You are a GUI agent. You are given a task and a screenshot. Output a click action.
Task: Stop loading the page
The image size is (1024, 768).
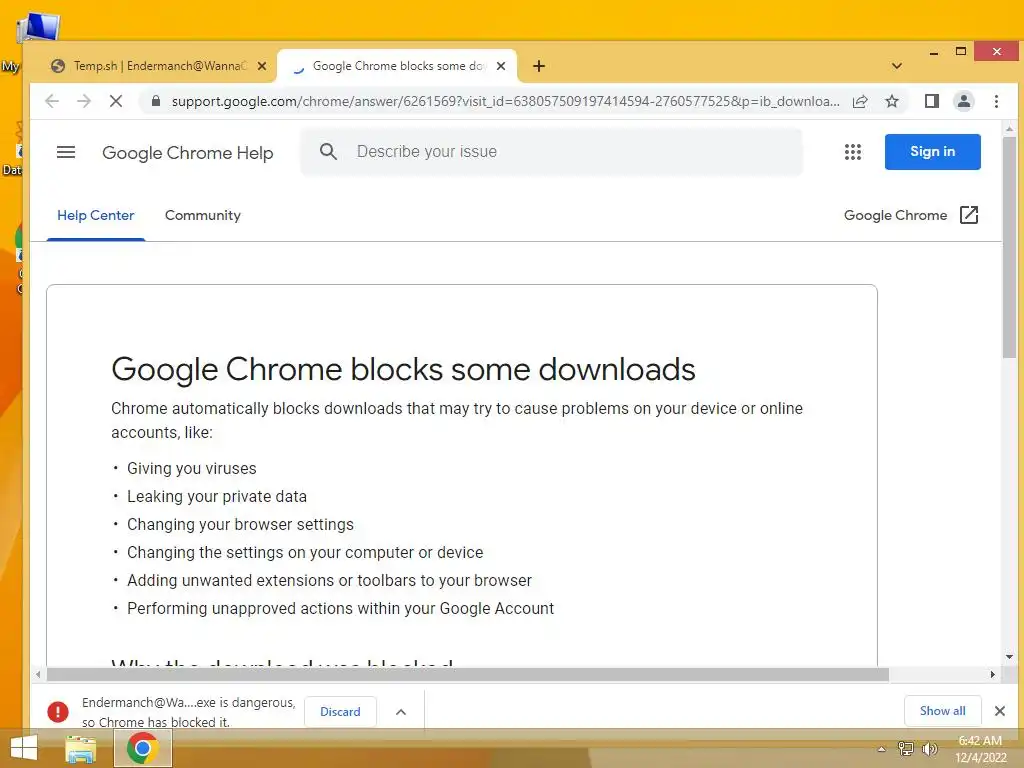pos(116,101)
